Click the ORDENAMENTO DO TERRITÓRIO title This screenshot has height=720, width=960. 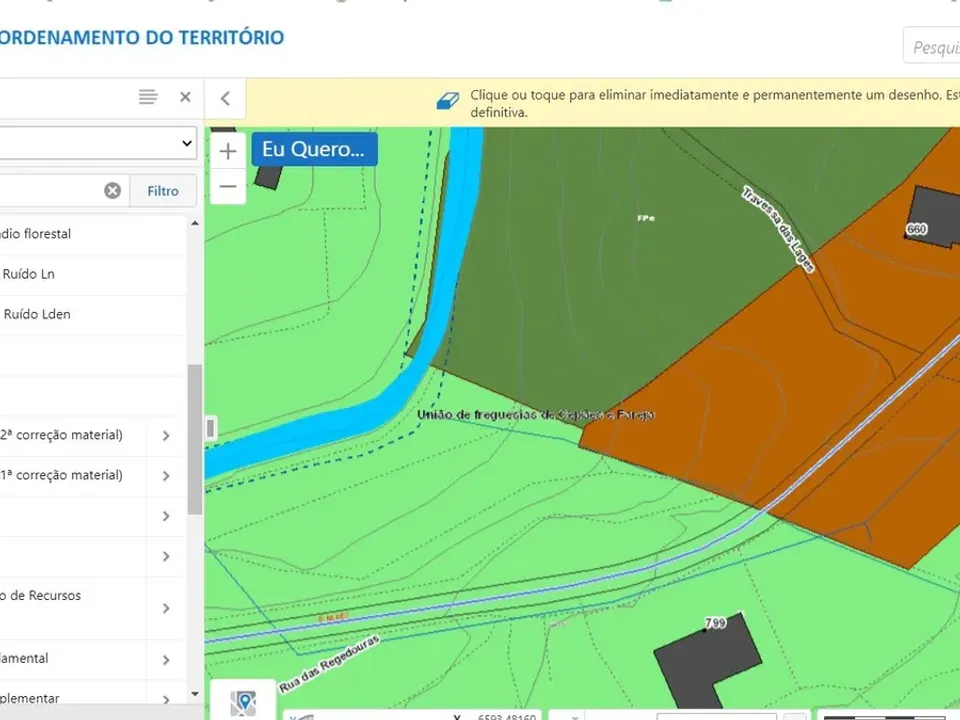click(142, 37)
